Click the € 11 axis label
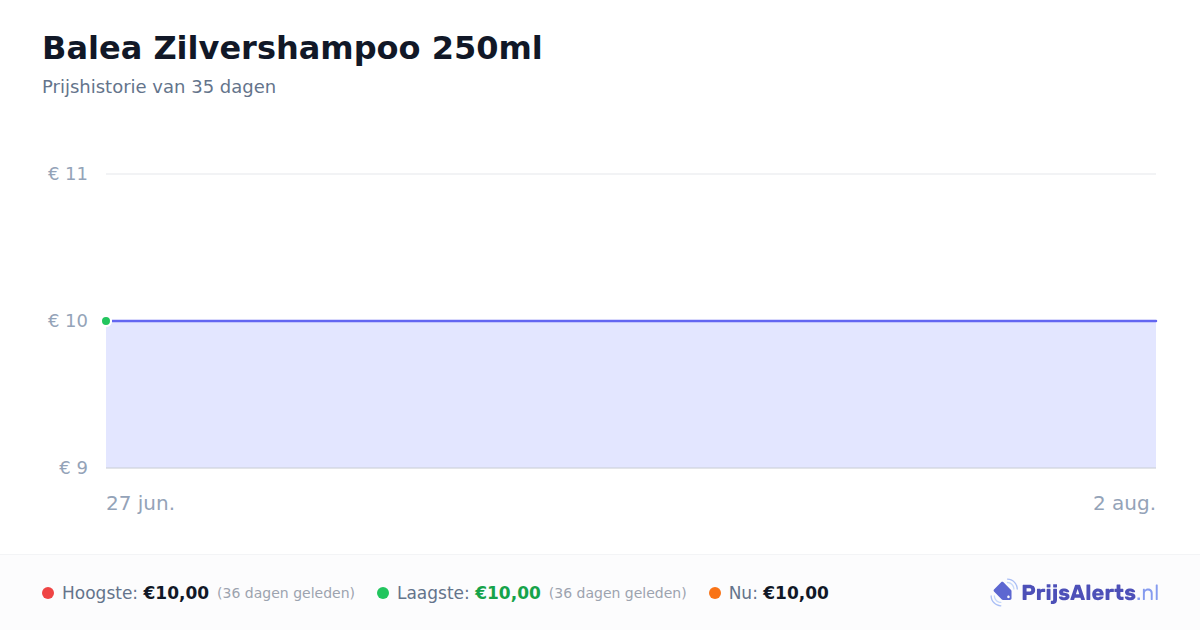Viewport: 1200px width, 630px height. pyautogui.click(x=68, y=174)
